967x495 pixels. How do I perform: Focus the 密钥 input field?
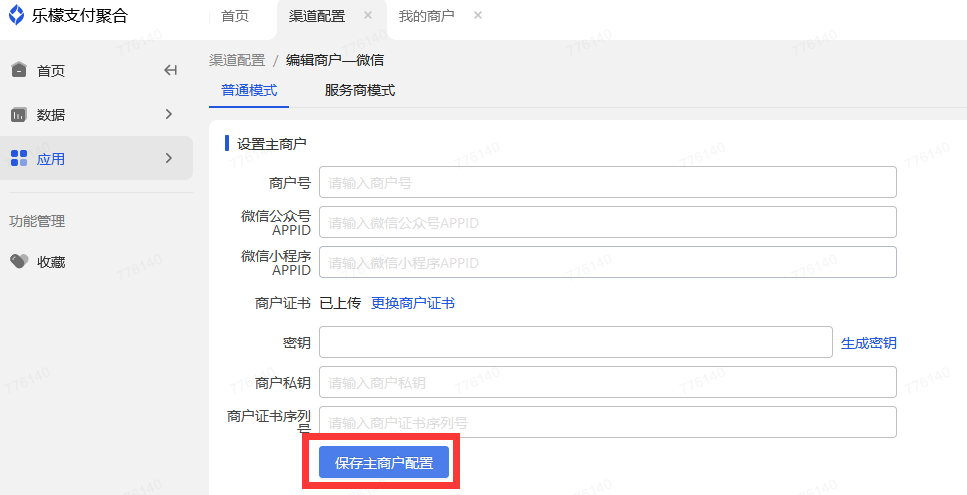pos(576,342)
